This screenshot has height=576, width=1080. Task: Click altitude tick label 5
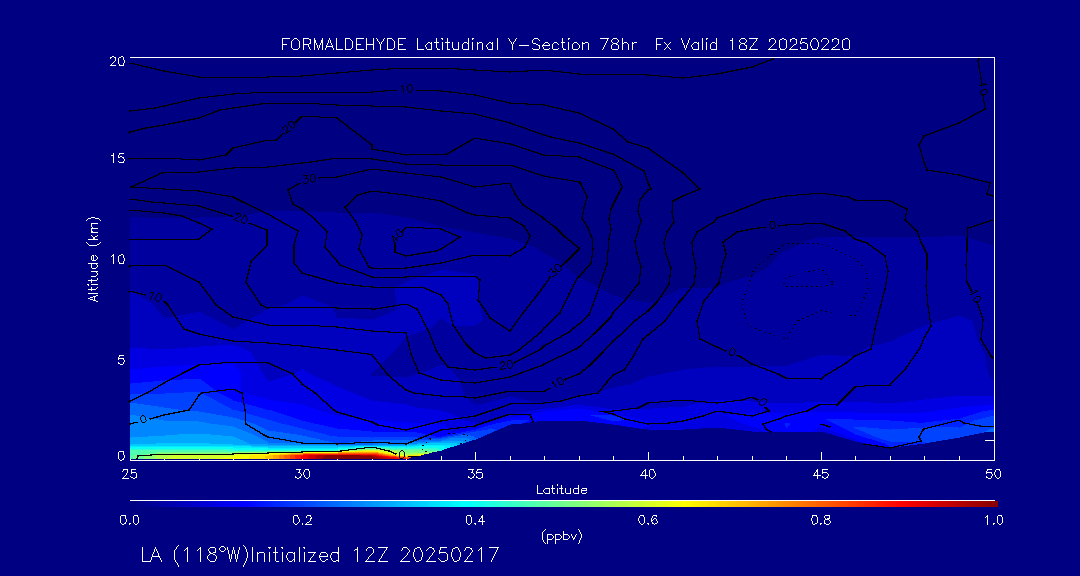(121, 360)
